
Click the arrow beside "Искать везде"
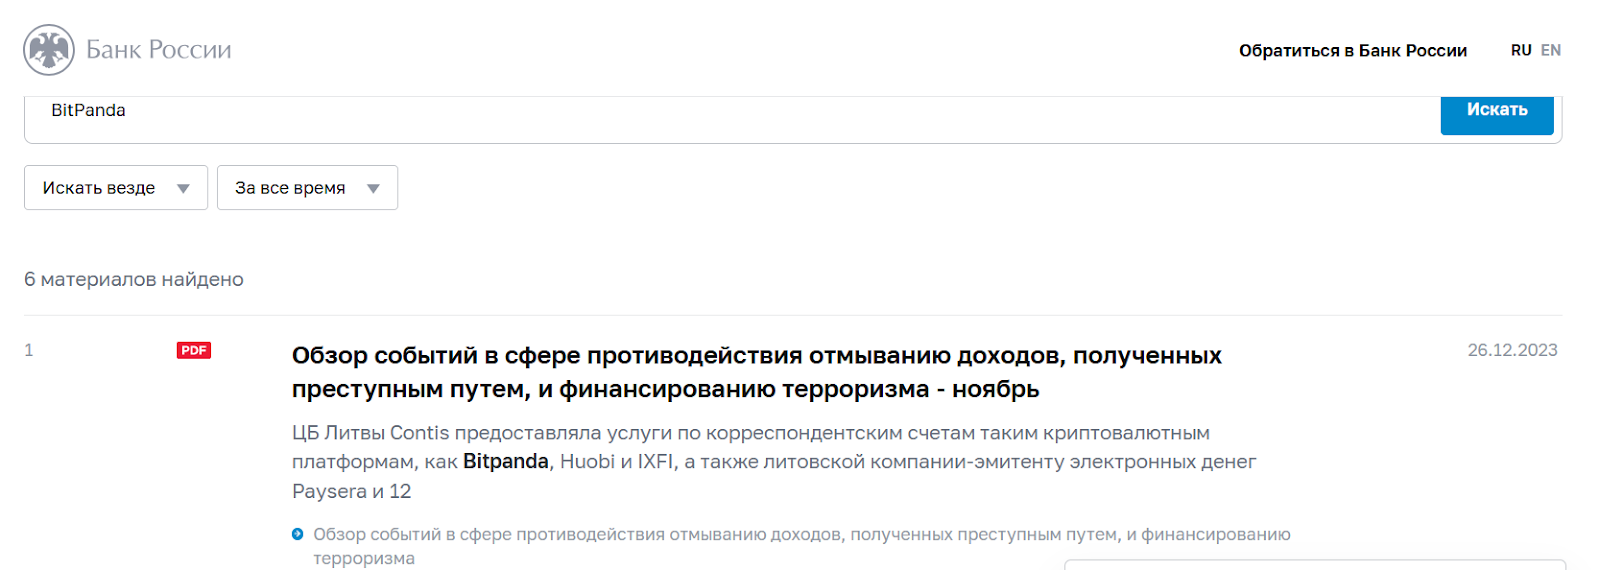[x=183, y=188]
